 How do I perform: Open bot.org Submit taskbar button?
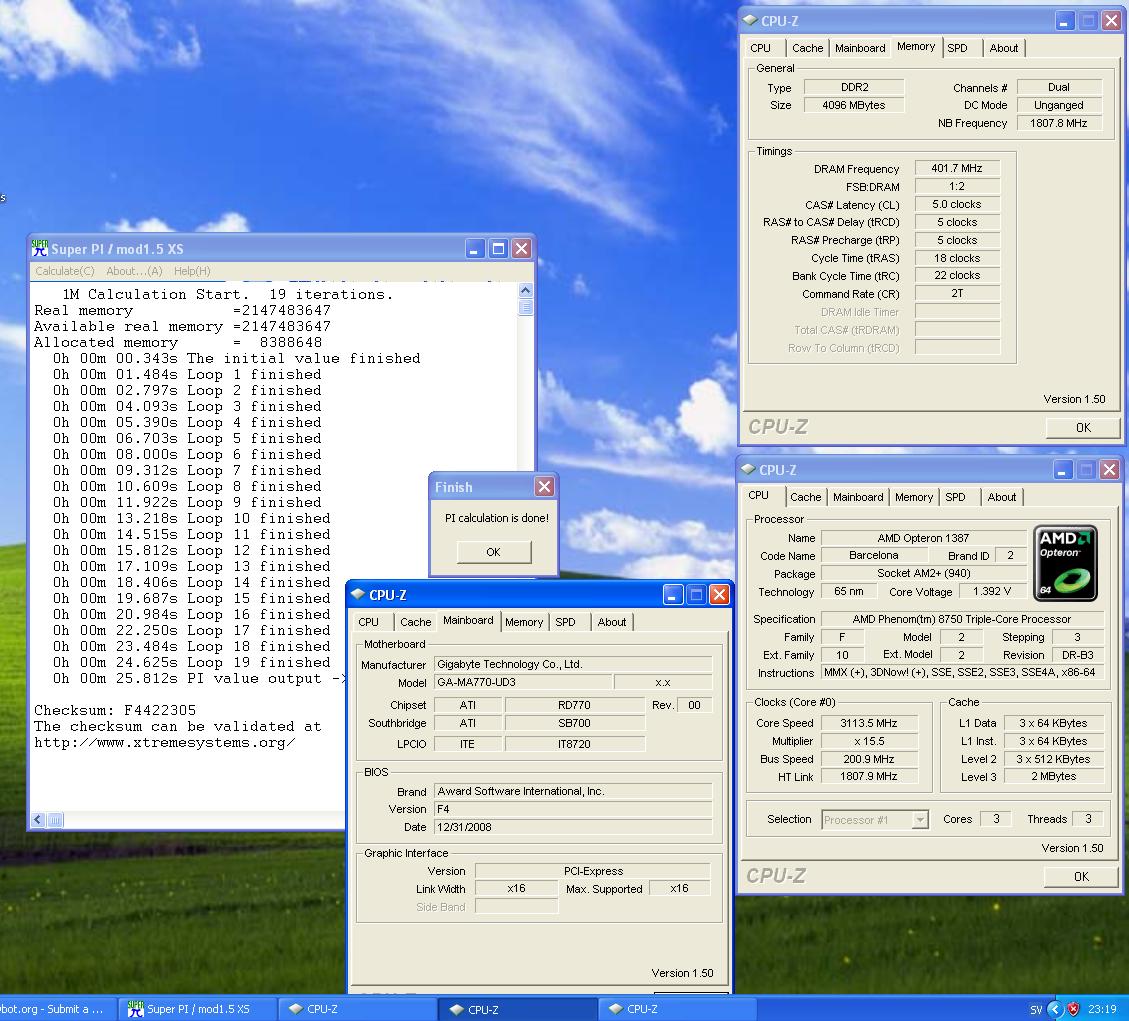pos(56,1009)
